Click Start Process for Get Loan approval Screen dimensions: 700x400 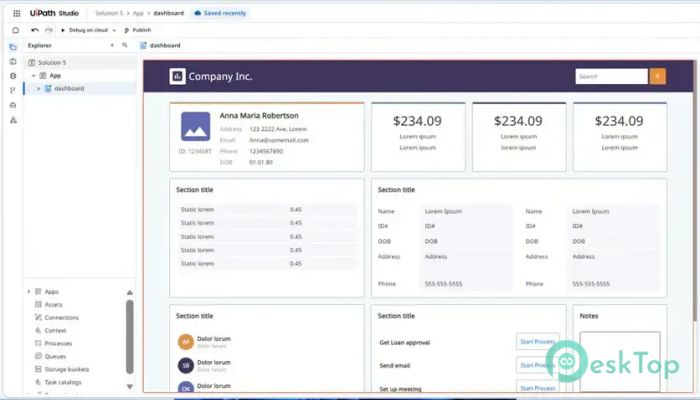pyautogui.click(x=538, y=342)
